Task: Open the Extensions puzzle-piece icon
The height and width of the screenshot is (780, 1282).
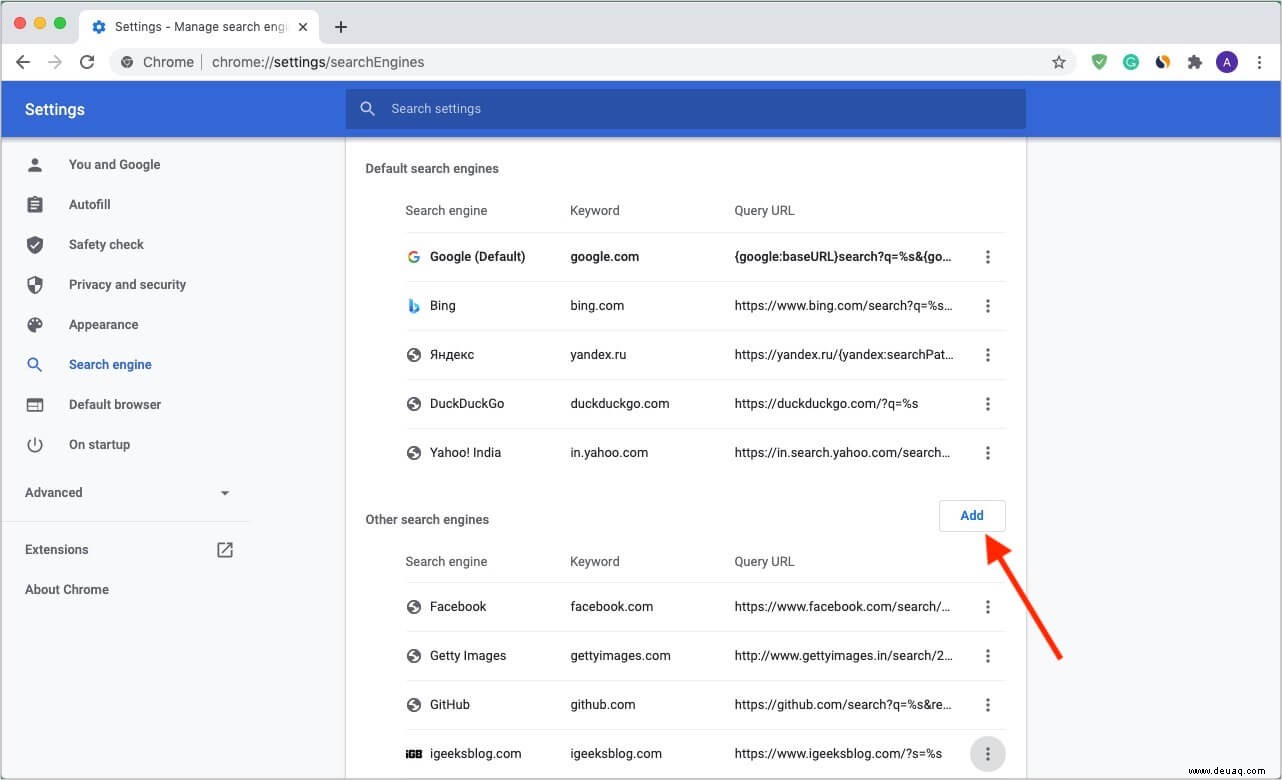Action: 1194,62
